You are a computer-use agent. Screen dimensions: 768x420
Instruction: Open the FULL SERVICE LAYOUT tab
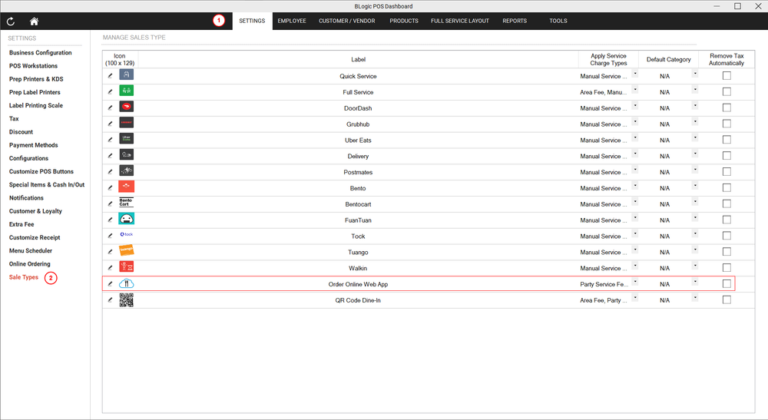pyautogui.click(x=460, y=21)
